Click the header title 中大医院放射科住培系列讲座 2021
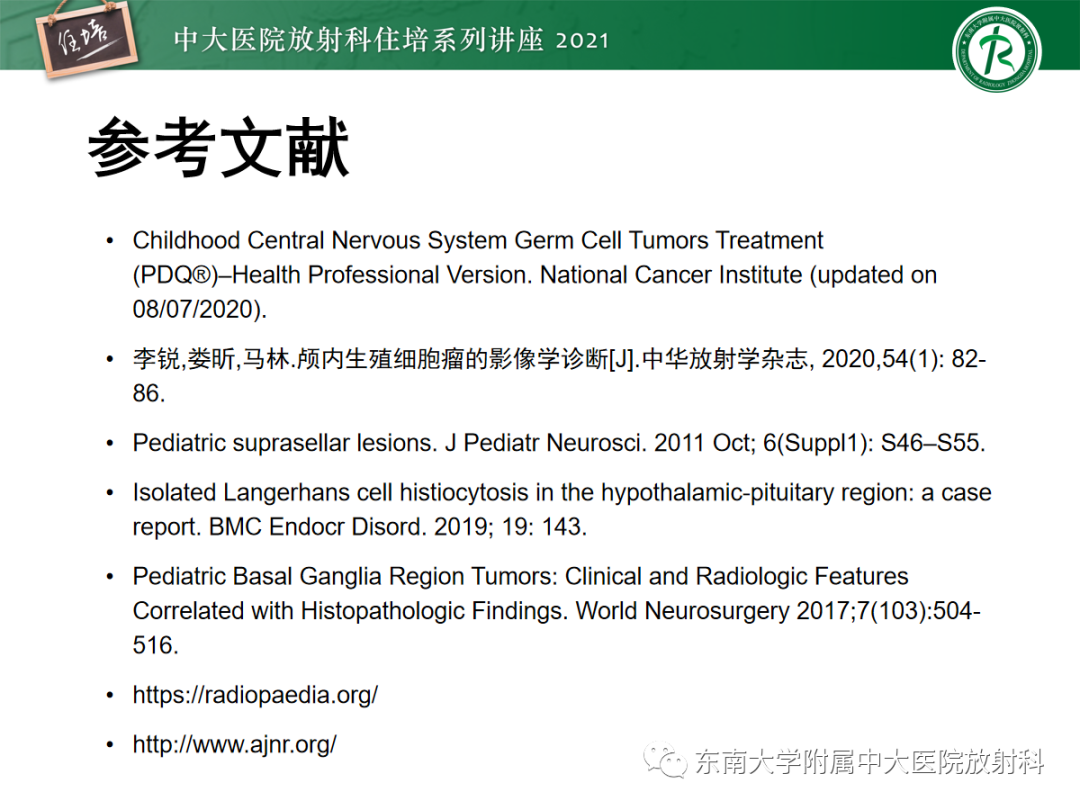The height and width of the screenshot is (810, 1080). click(392, 41)
